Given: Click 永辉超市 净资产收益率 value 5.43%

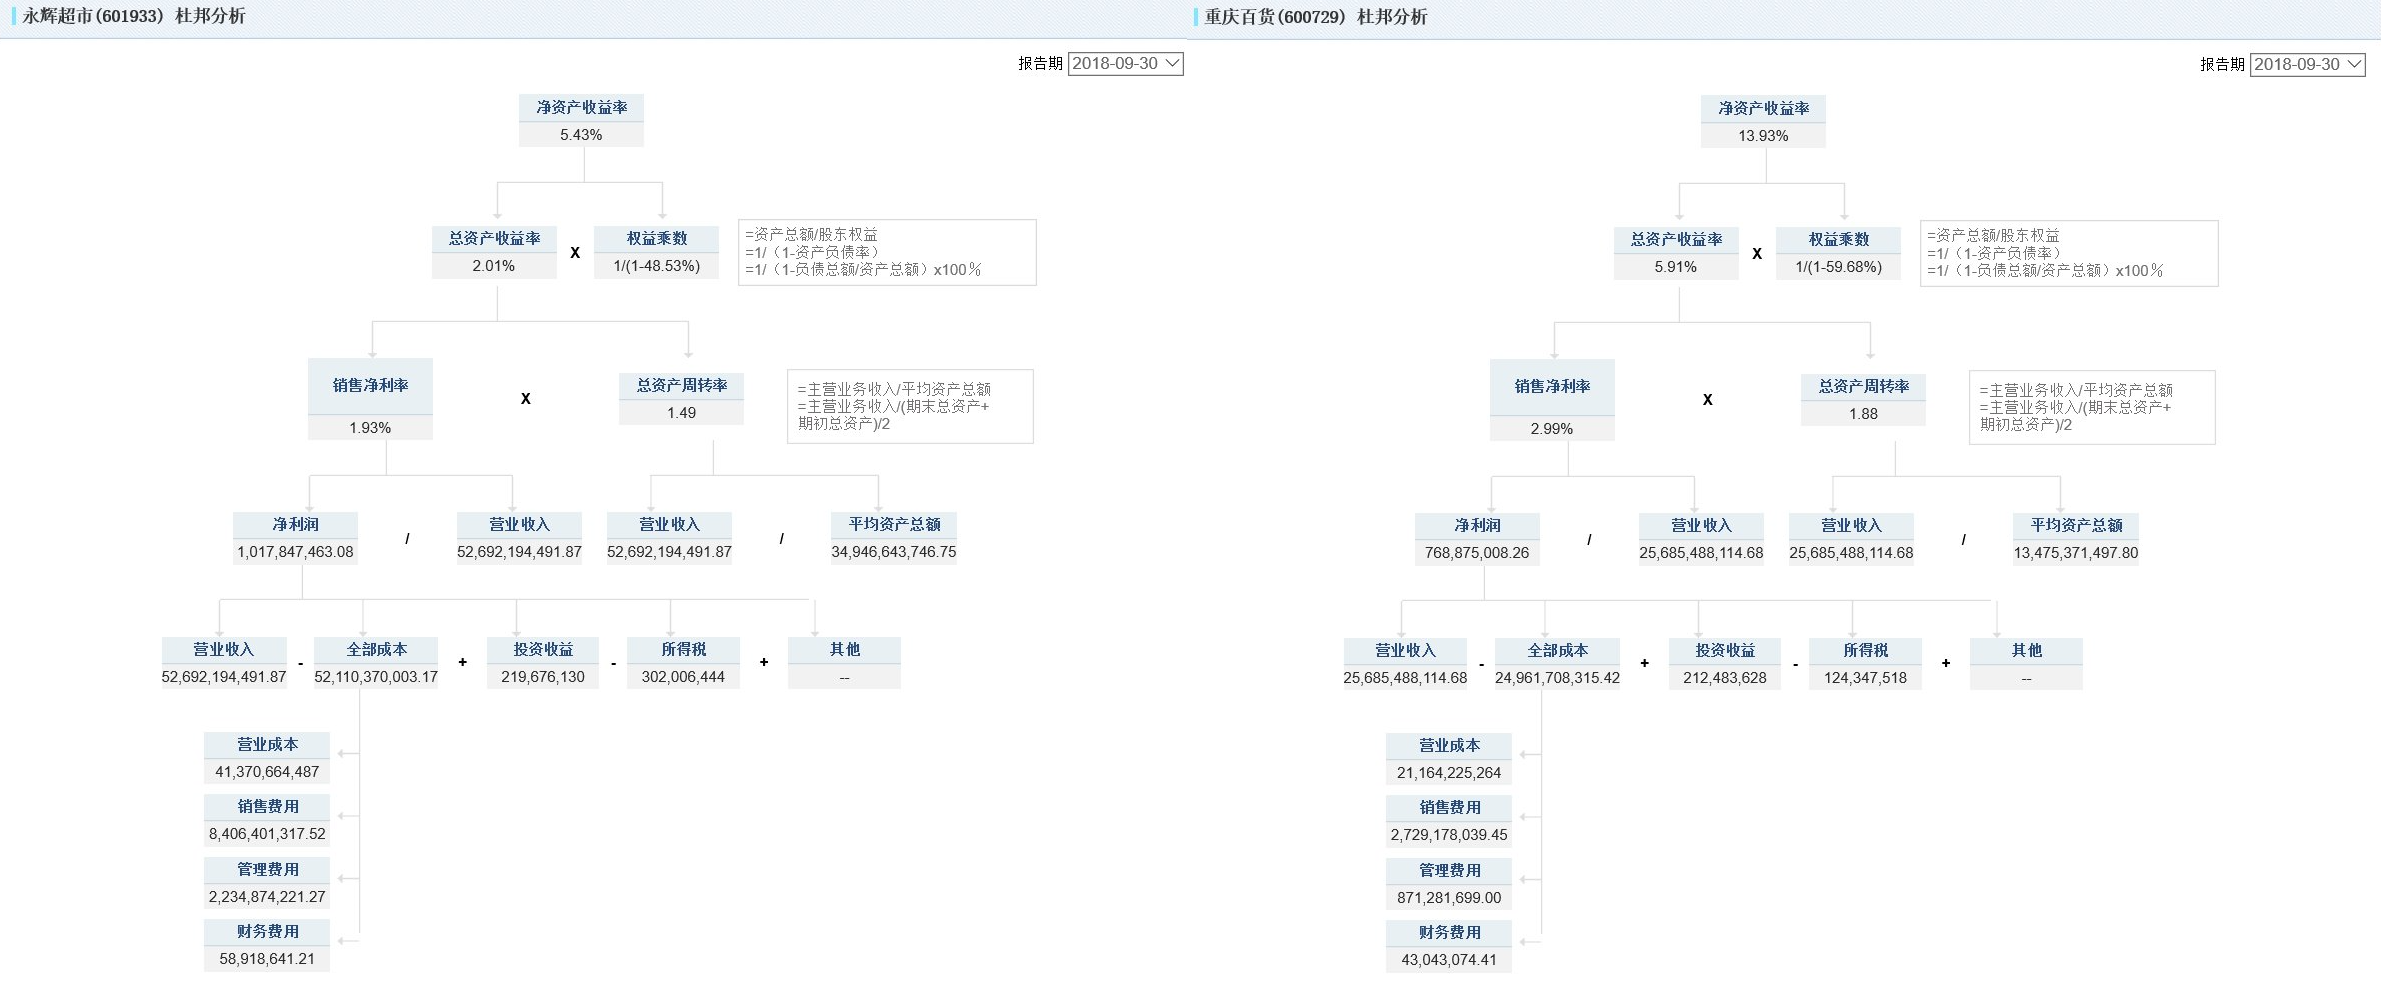Looking at the screenshot, I should (x=581, y=135).
